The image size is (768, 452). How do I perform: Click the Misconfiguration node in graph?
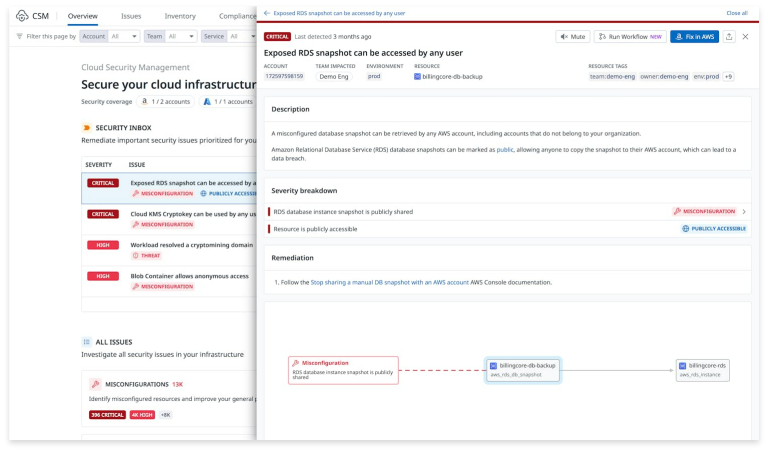tap(343, 370)
